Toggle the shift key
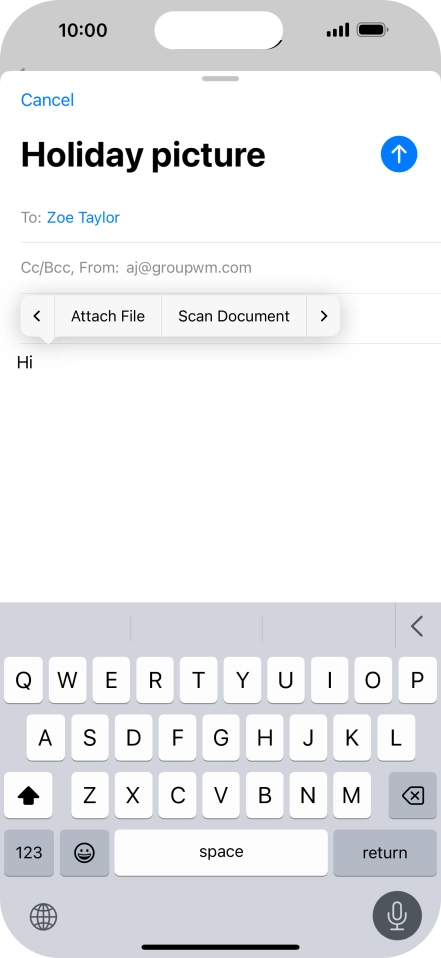The image size is (441, 958). pyautogui.click(x=28, y=795)
